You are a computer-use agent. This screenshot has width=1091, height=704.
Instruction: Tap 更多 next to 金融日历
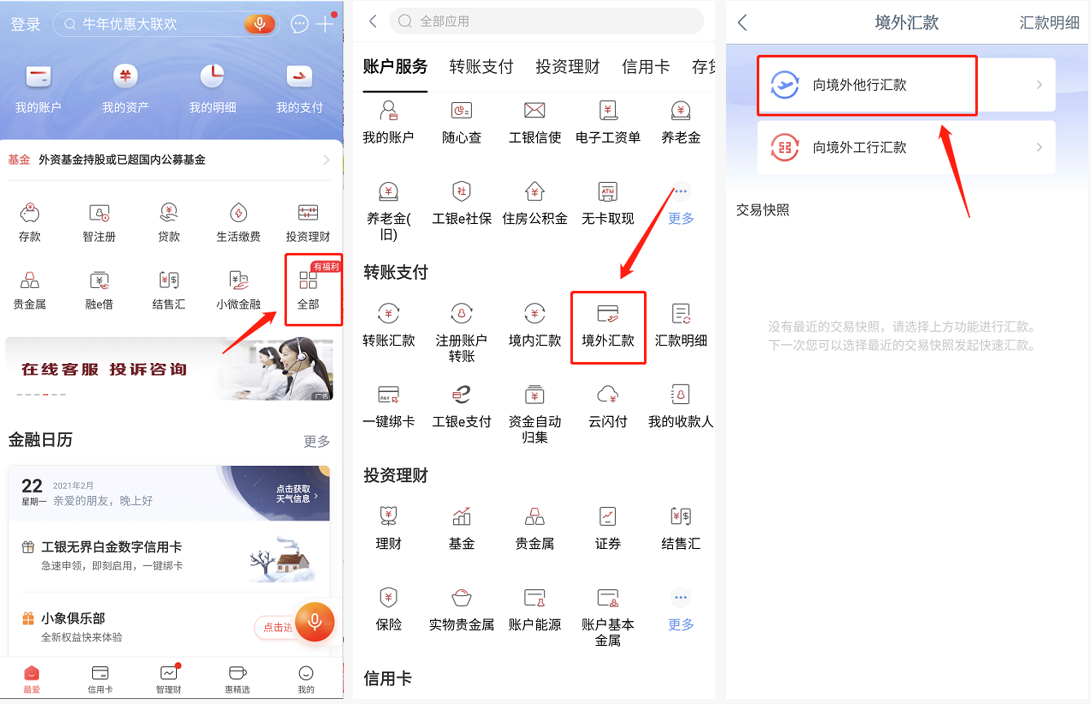pos(317,442)
